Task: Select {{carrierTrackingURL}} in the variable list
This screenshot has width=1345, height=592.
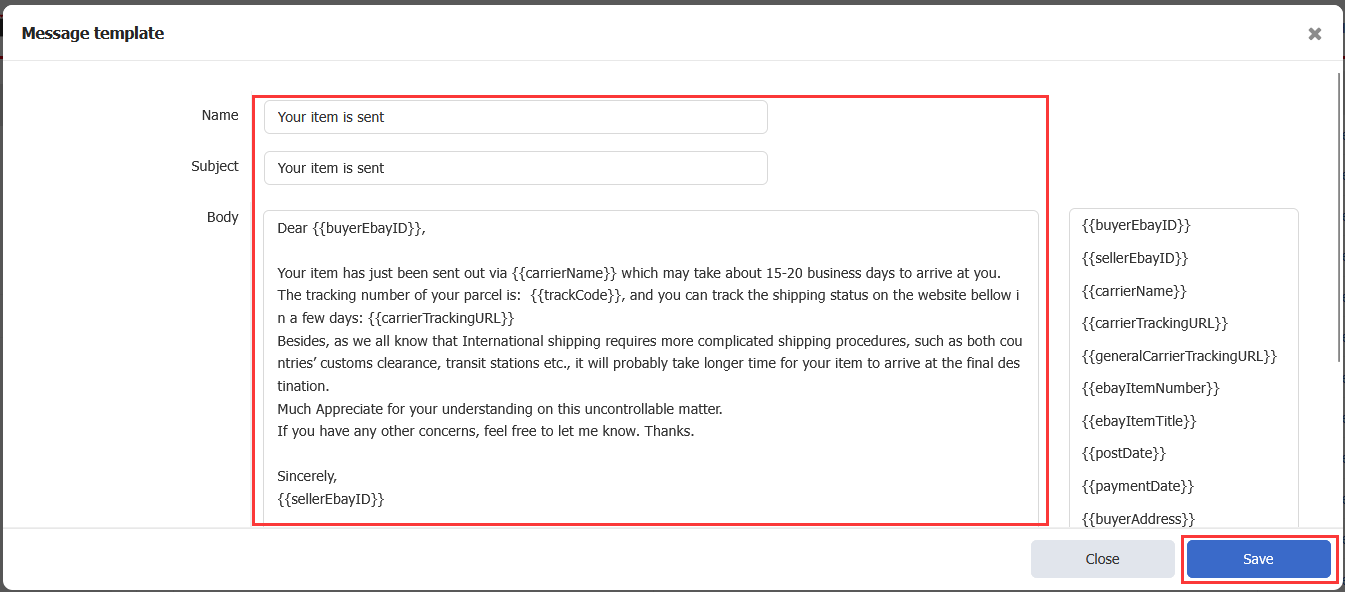Action: 1154,323
